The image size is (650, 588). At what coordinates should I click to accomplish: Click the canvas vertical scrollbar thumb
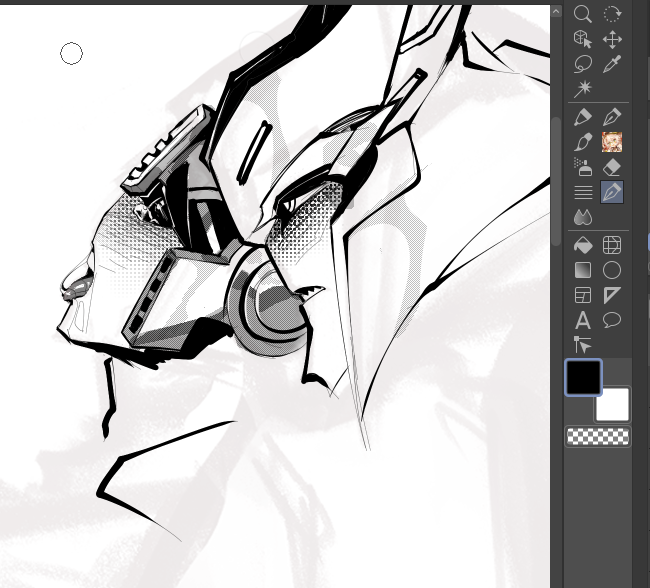tap(557, 182)
